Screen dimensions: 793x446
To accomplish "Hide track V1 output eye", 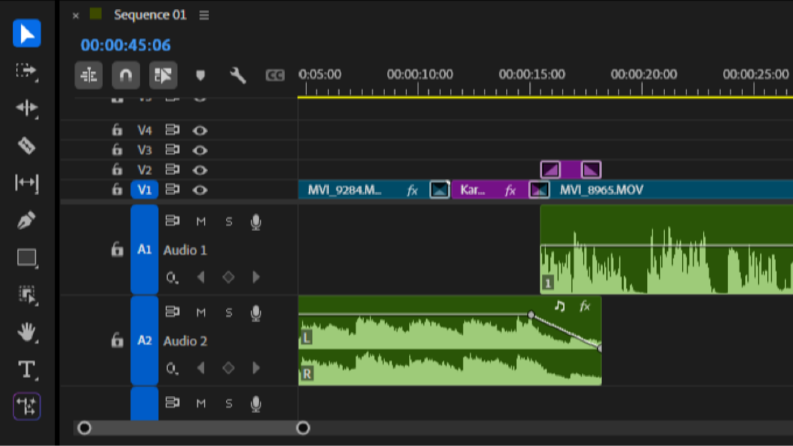I will 200,190.
